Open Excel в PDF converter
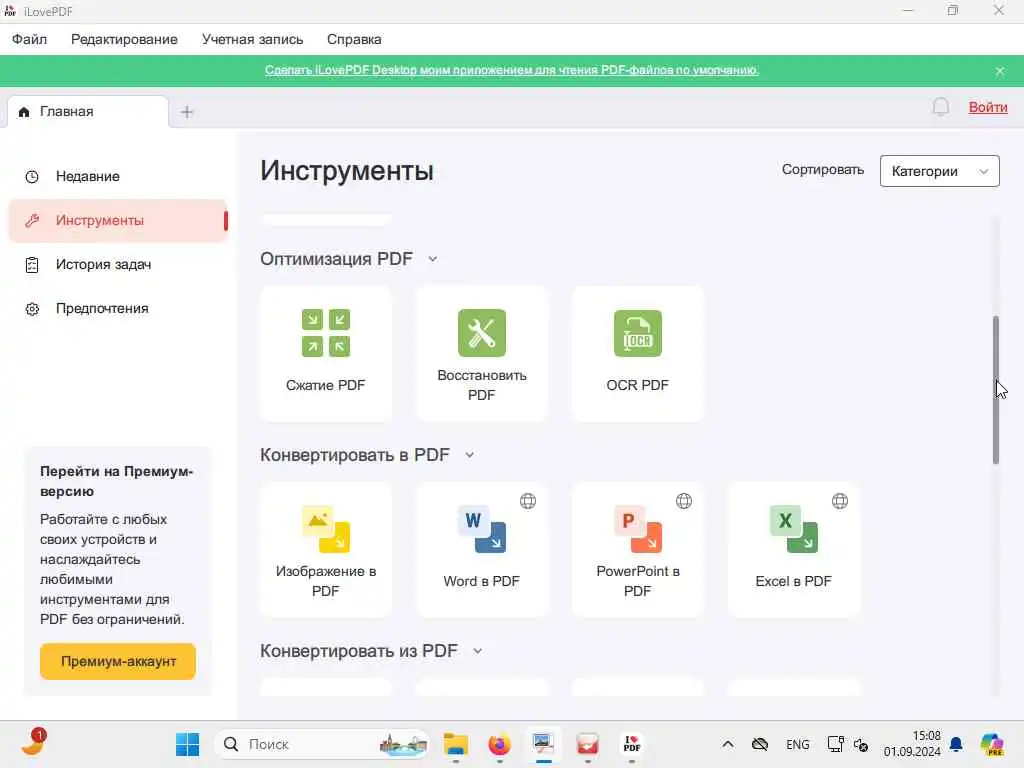This screenshot has height=768, width=1024. (794, 549)
